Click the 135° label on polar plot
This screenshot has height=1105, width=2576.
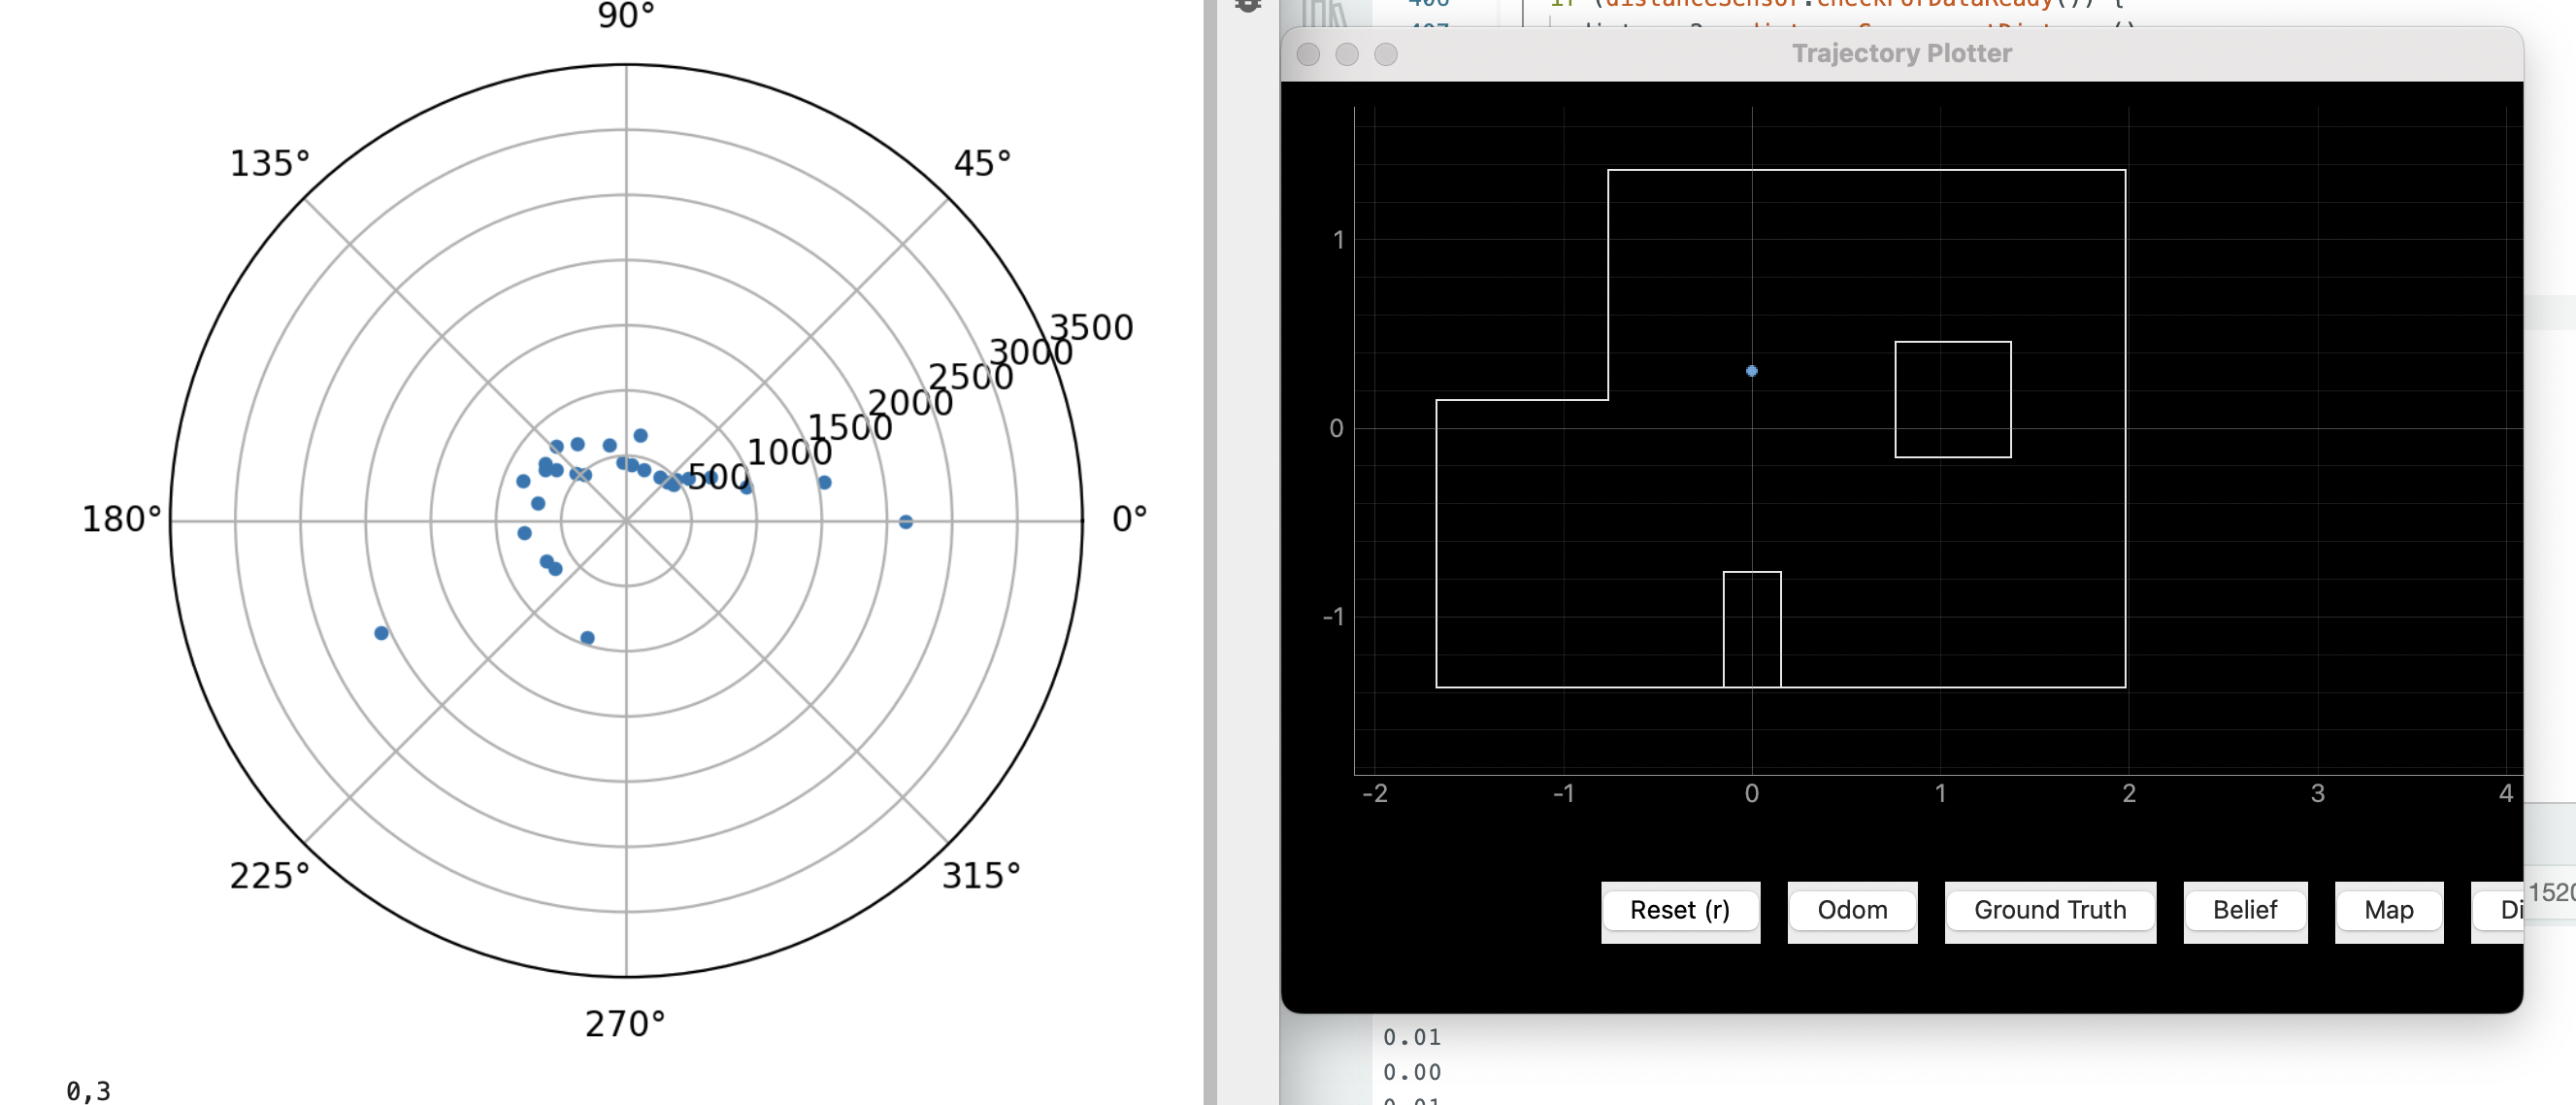(x=270, y=163)
